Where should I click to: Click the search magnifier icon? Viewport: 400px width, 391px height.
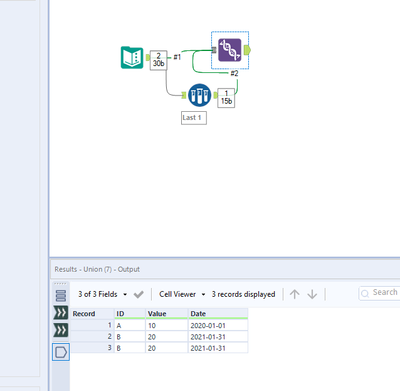click(365, 293)
